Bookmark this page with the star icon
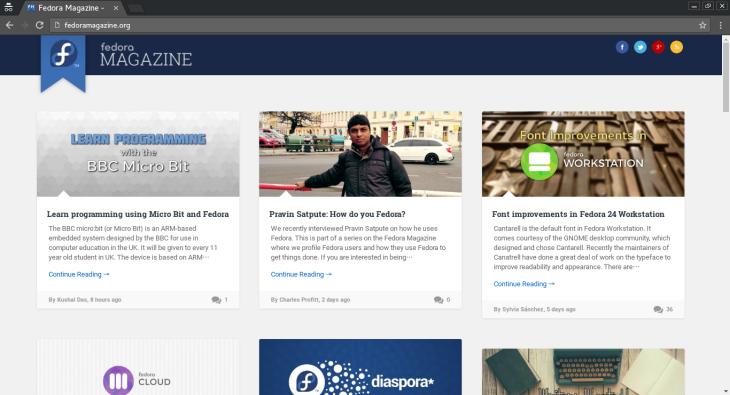730x395 pixels. [x=703, y=25]
